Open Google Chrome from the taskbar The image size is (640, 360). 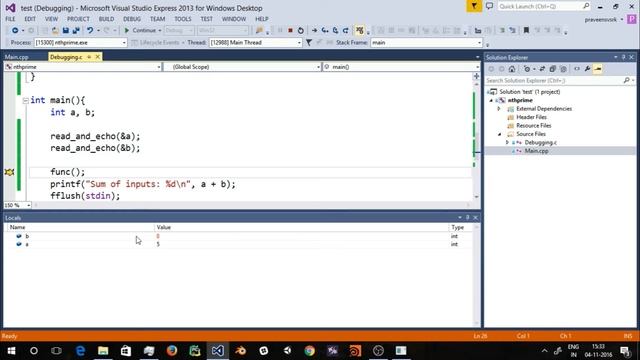click(x=310, y=351)
